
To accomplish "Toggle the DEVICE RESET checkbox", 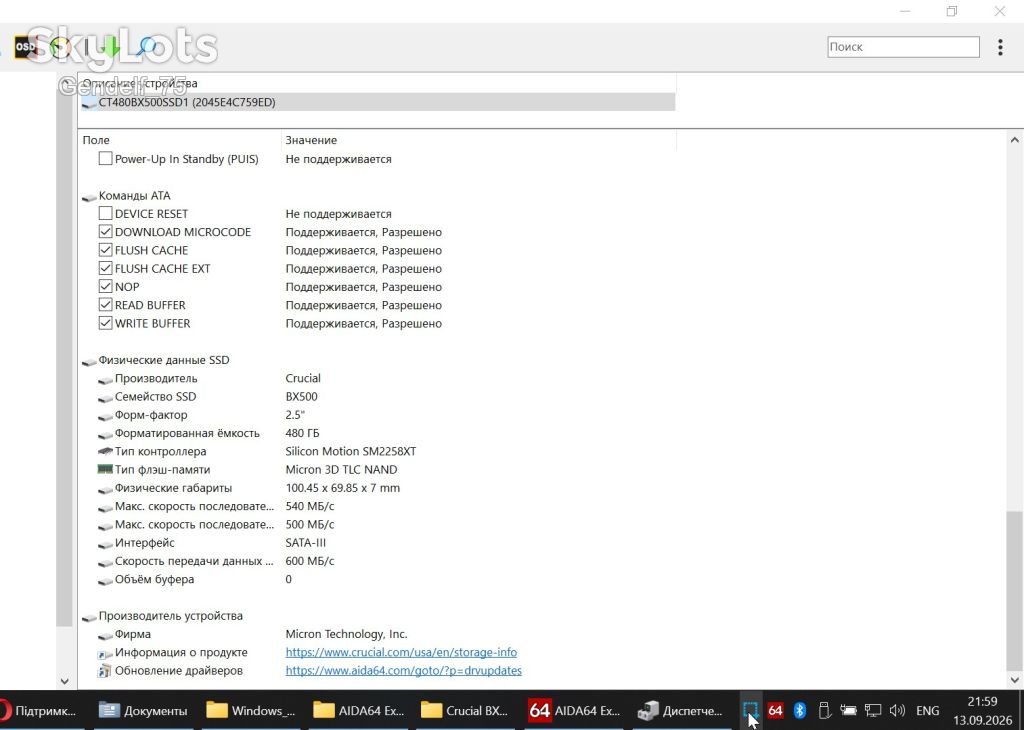I will (x=105, y=214).
